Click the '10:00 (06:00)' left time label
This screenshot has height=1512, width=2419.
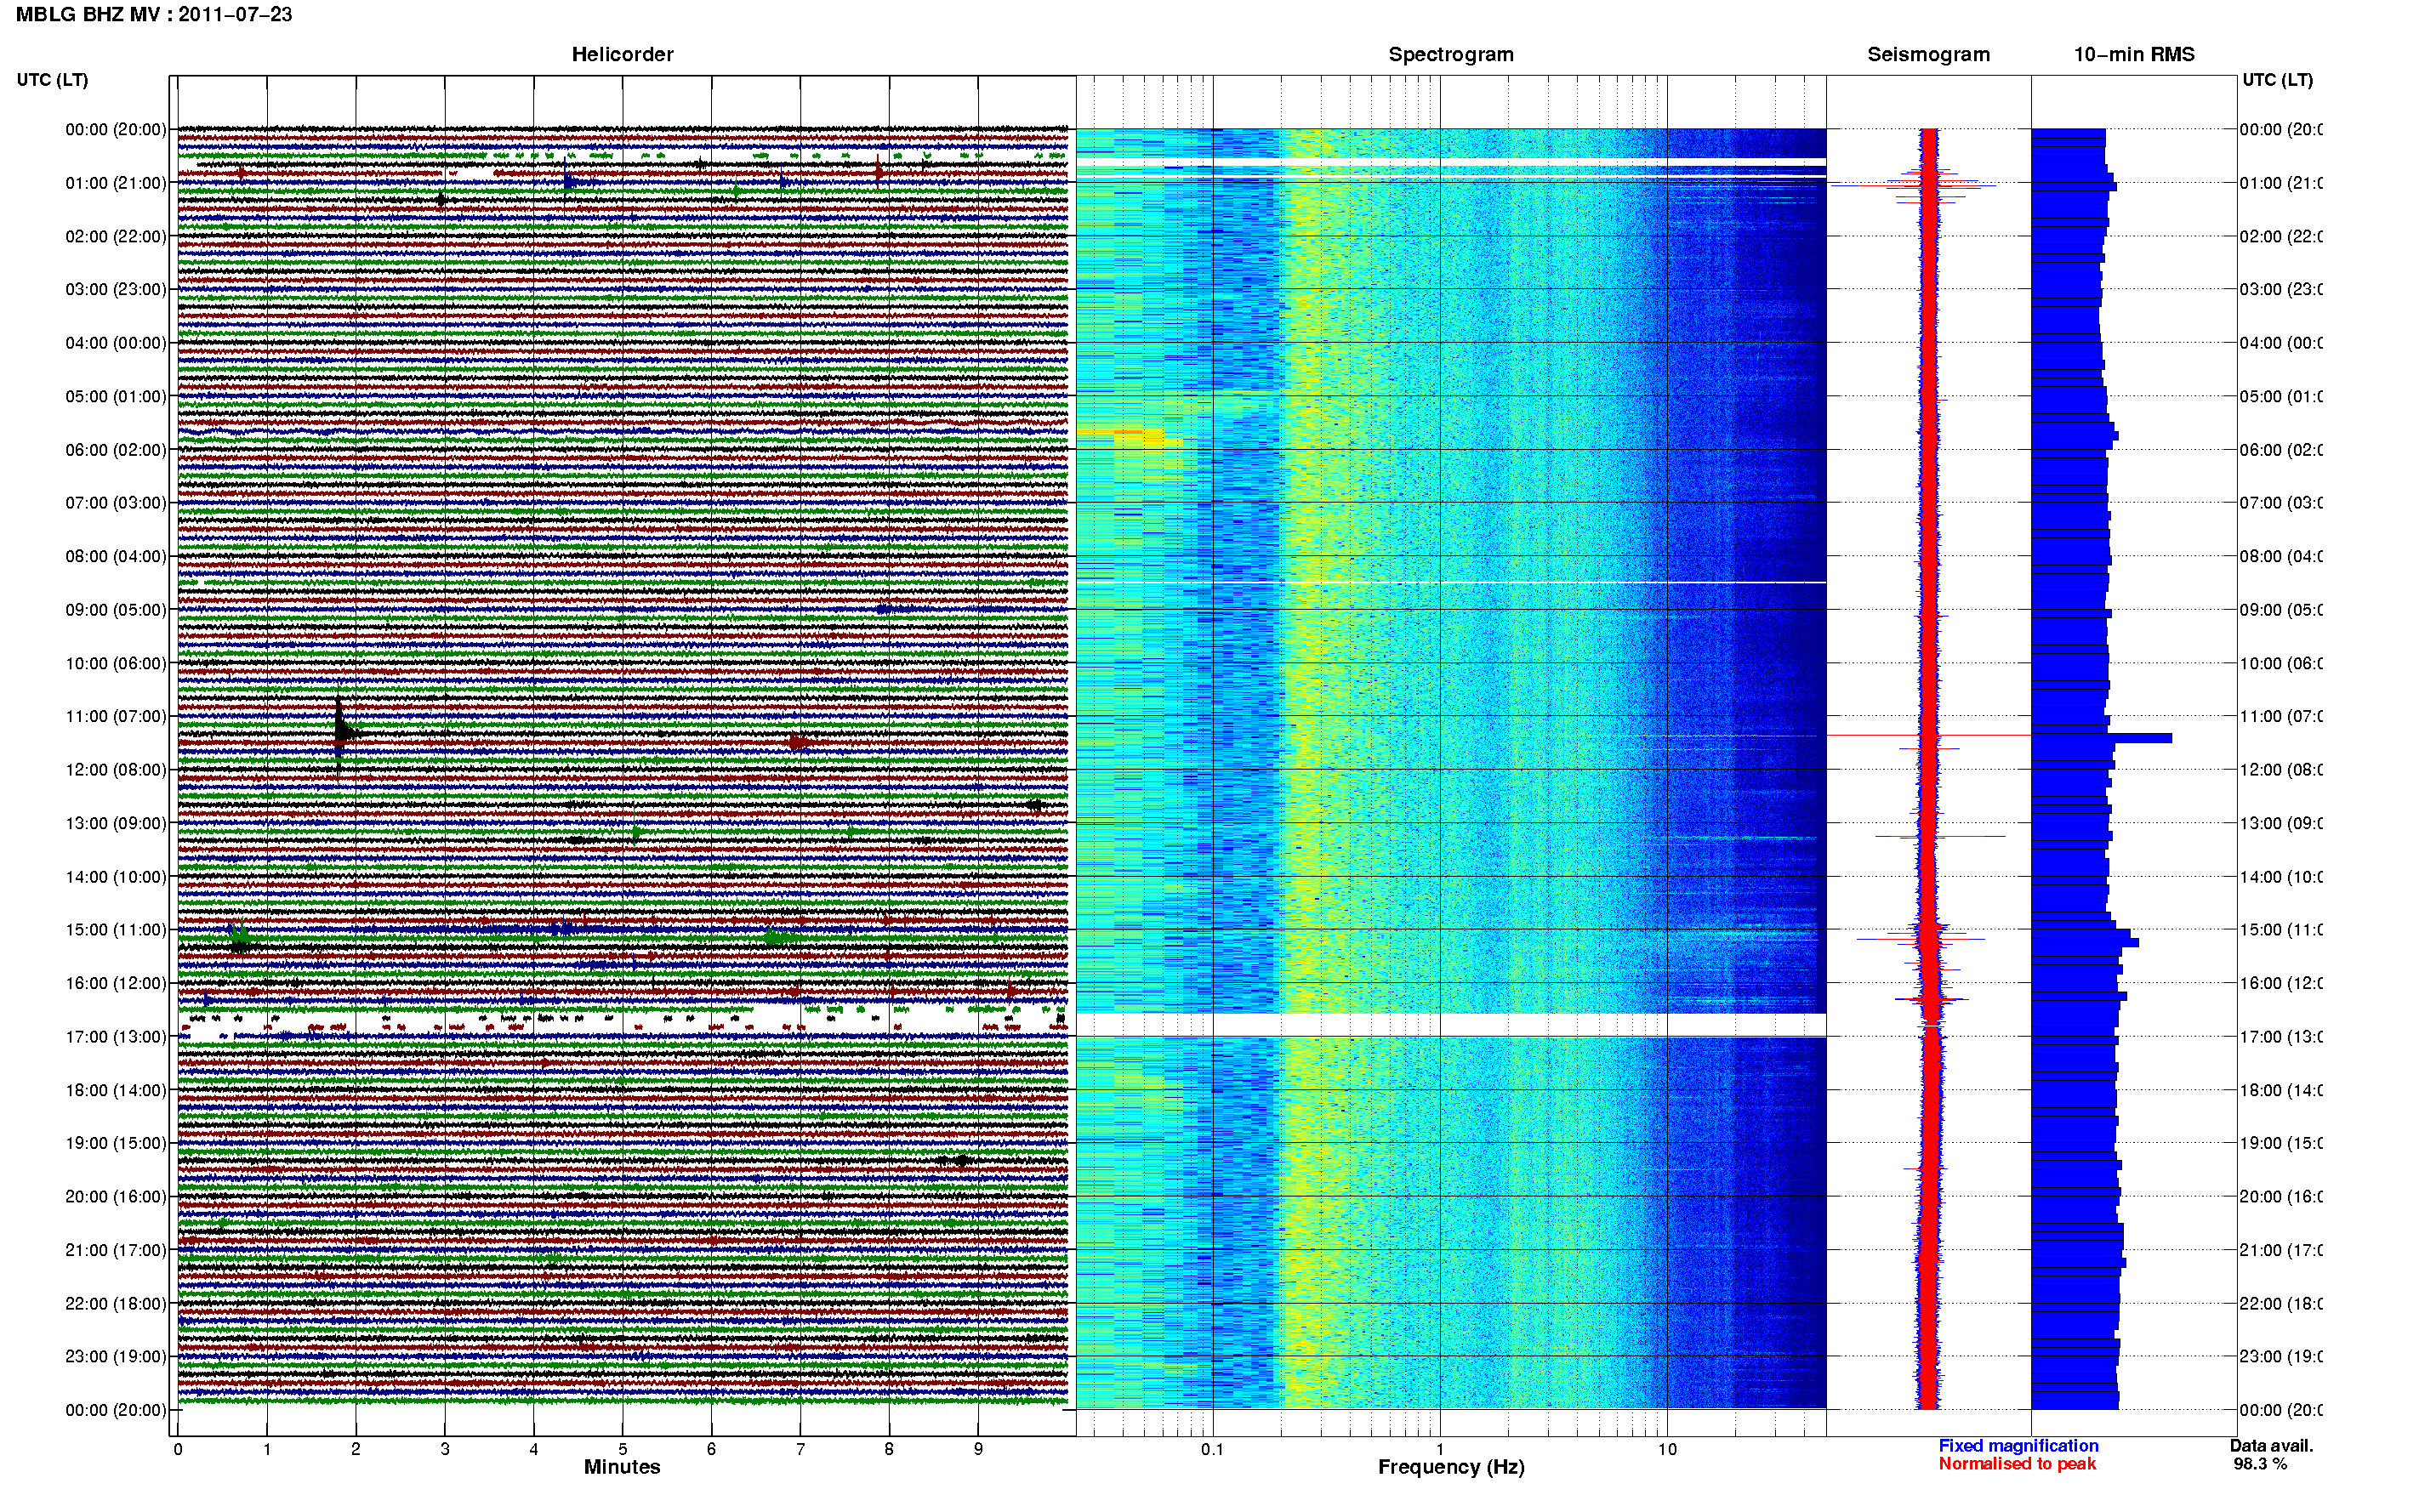tap(116, 663)
